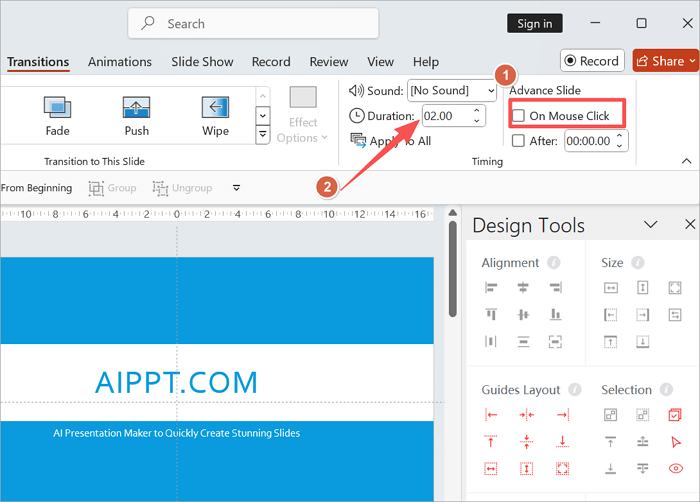Open Customize Quick Access Toolbar dropdown

237,188
